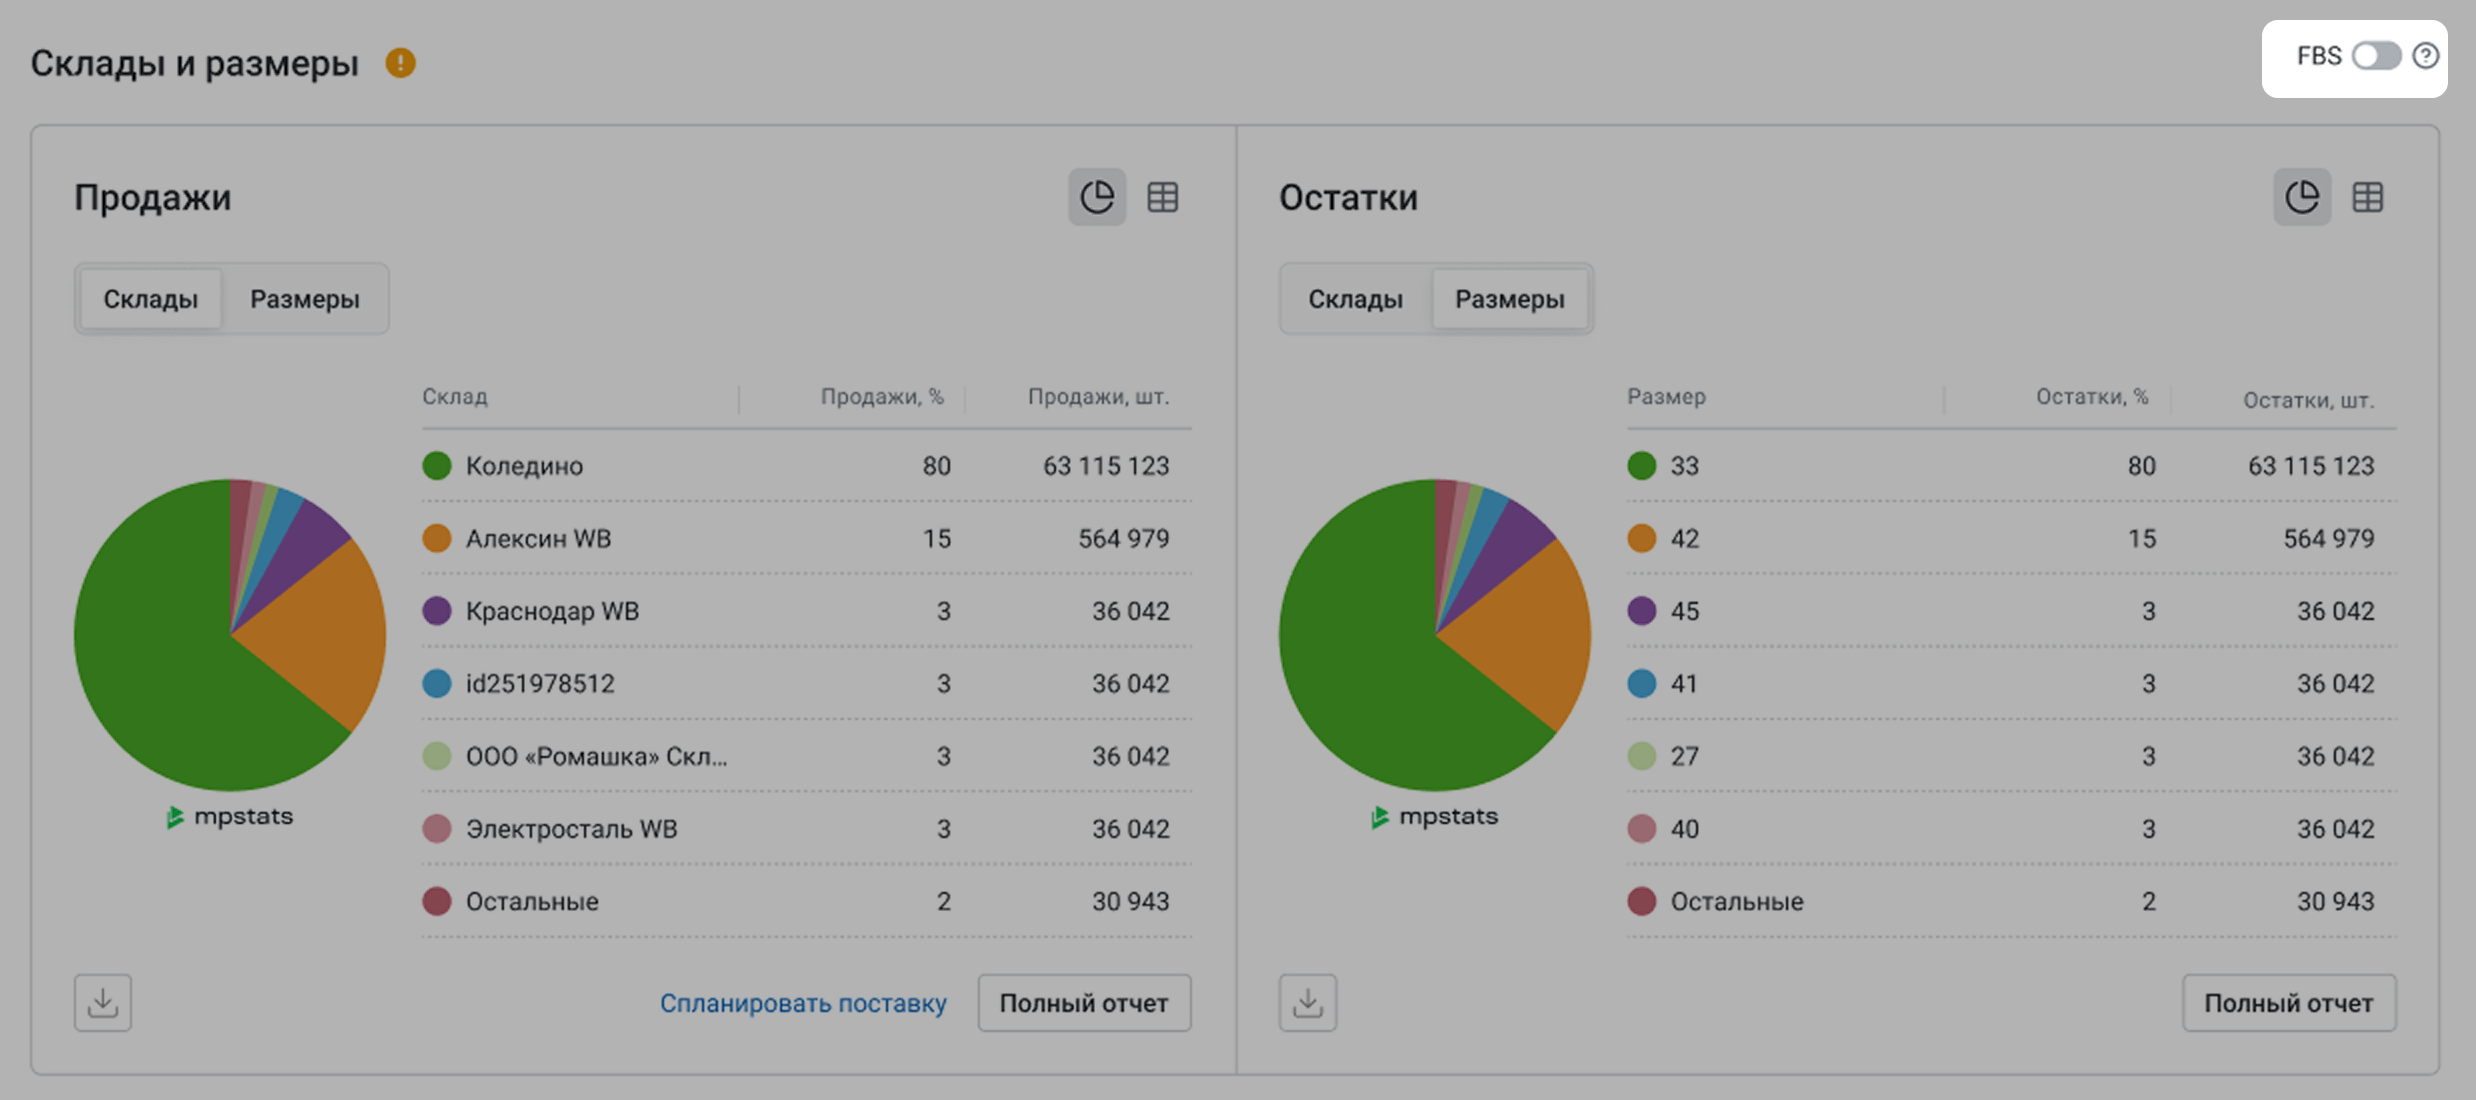Click the Спланировать поставку link
Viewport: 2476px width, 1100px height.
(803, 1003)
